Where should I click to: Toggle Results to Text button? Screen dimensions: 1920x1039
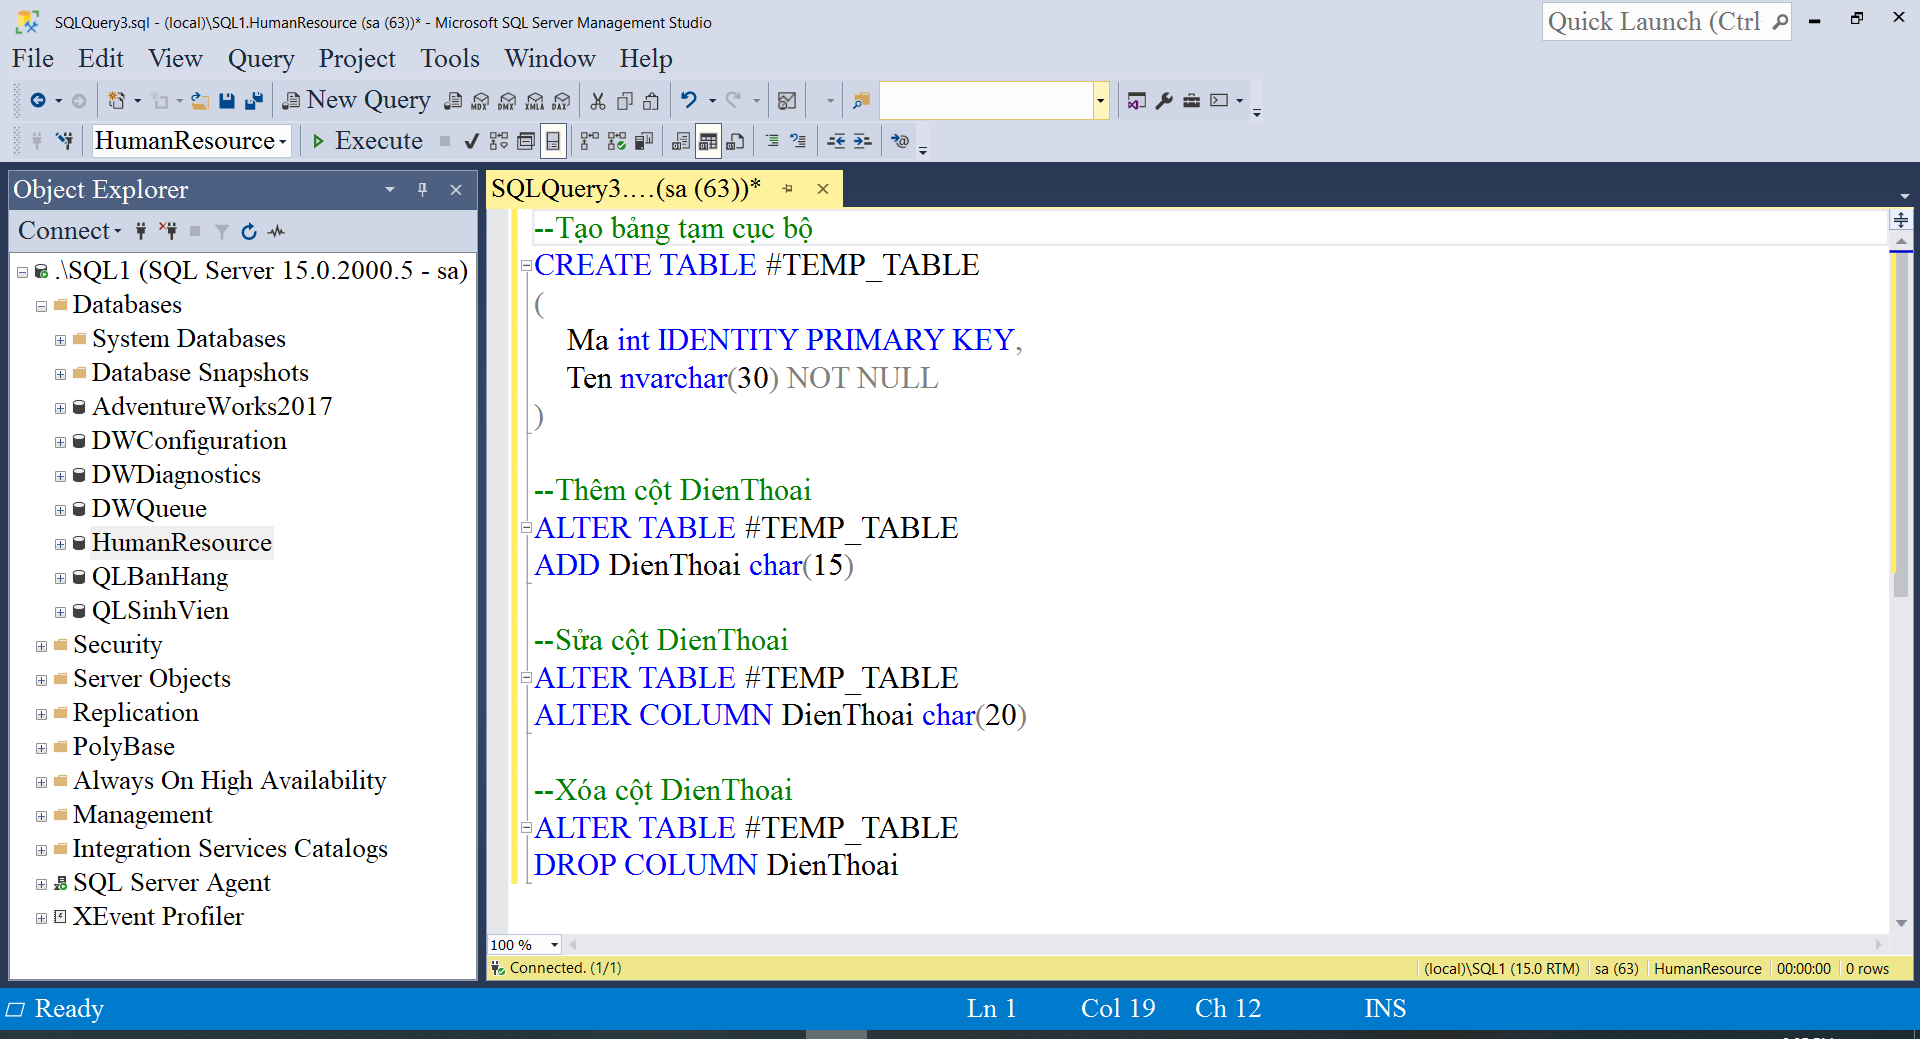[681, 141]
